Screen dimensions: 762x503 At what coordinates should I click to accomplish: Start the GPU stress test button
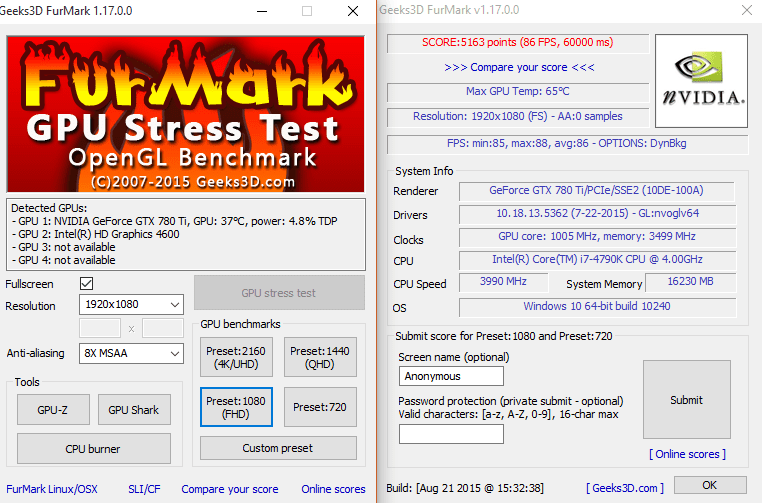[279, 293]
